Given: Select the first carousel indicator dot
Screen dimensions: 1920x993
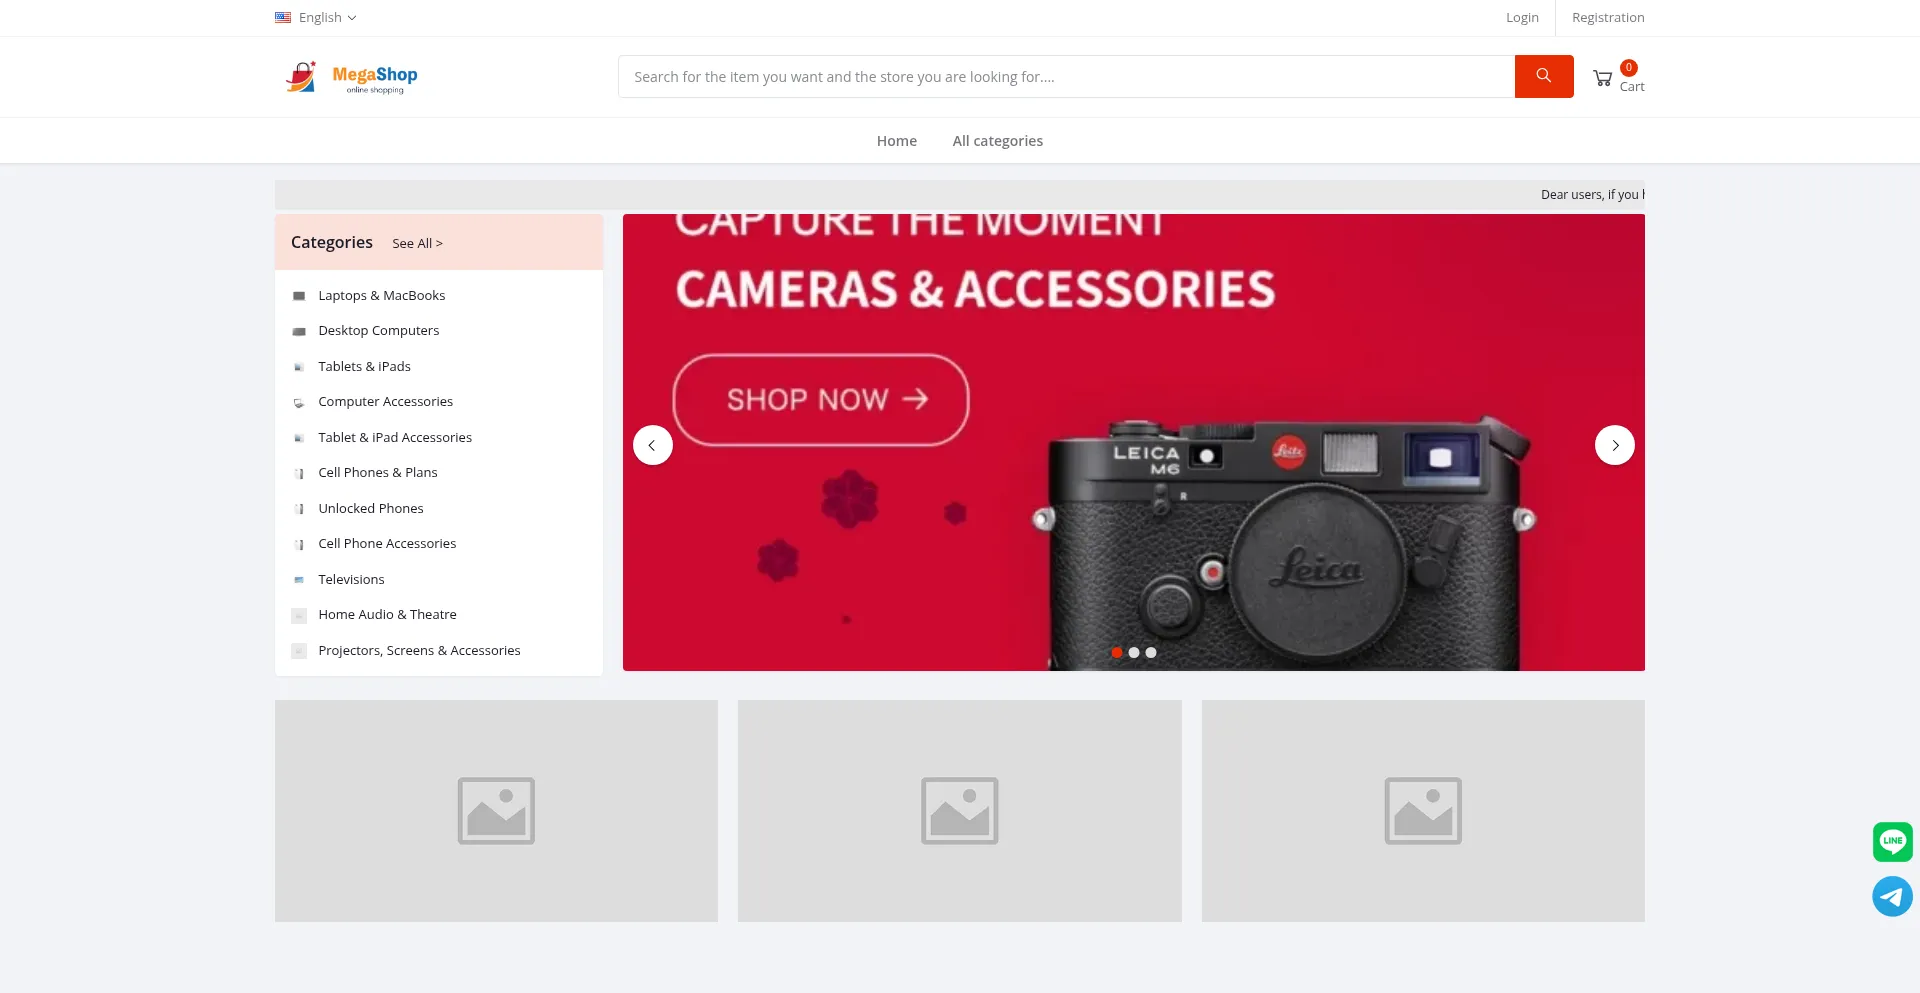Looking at the screenshot, I should click(1116, 652).
